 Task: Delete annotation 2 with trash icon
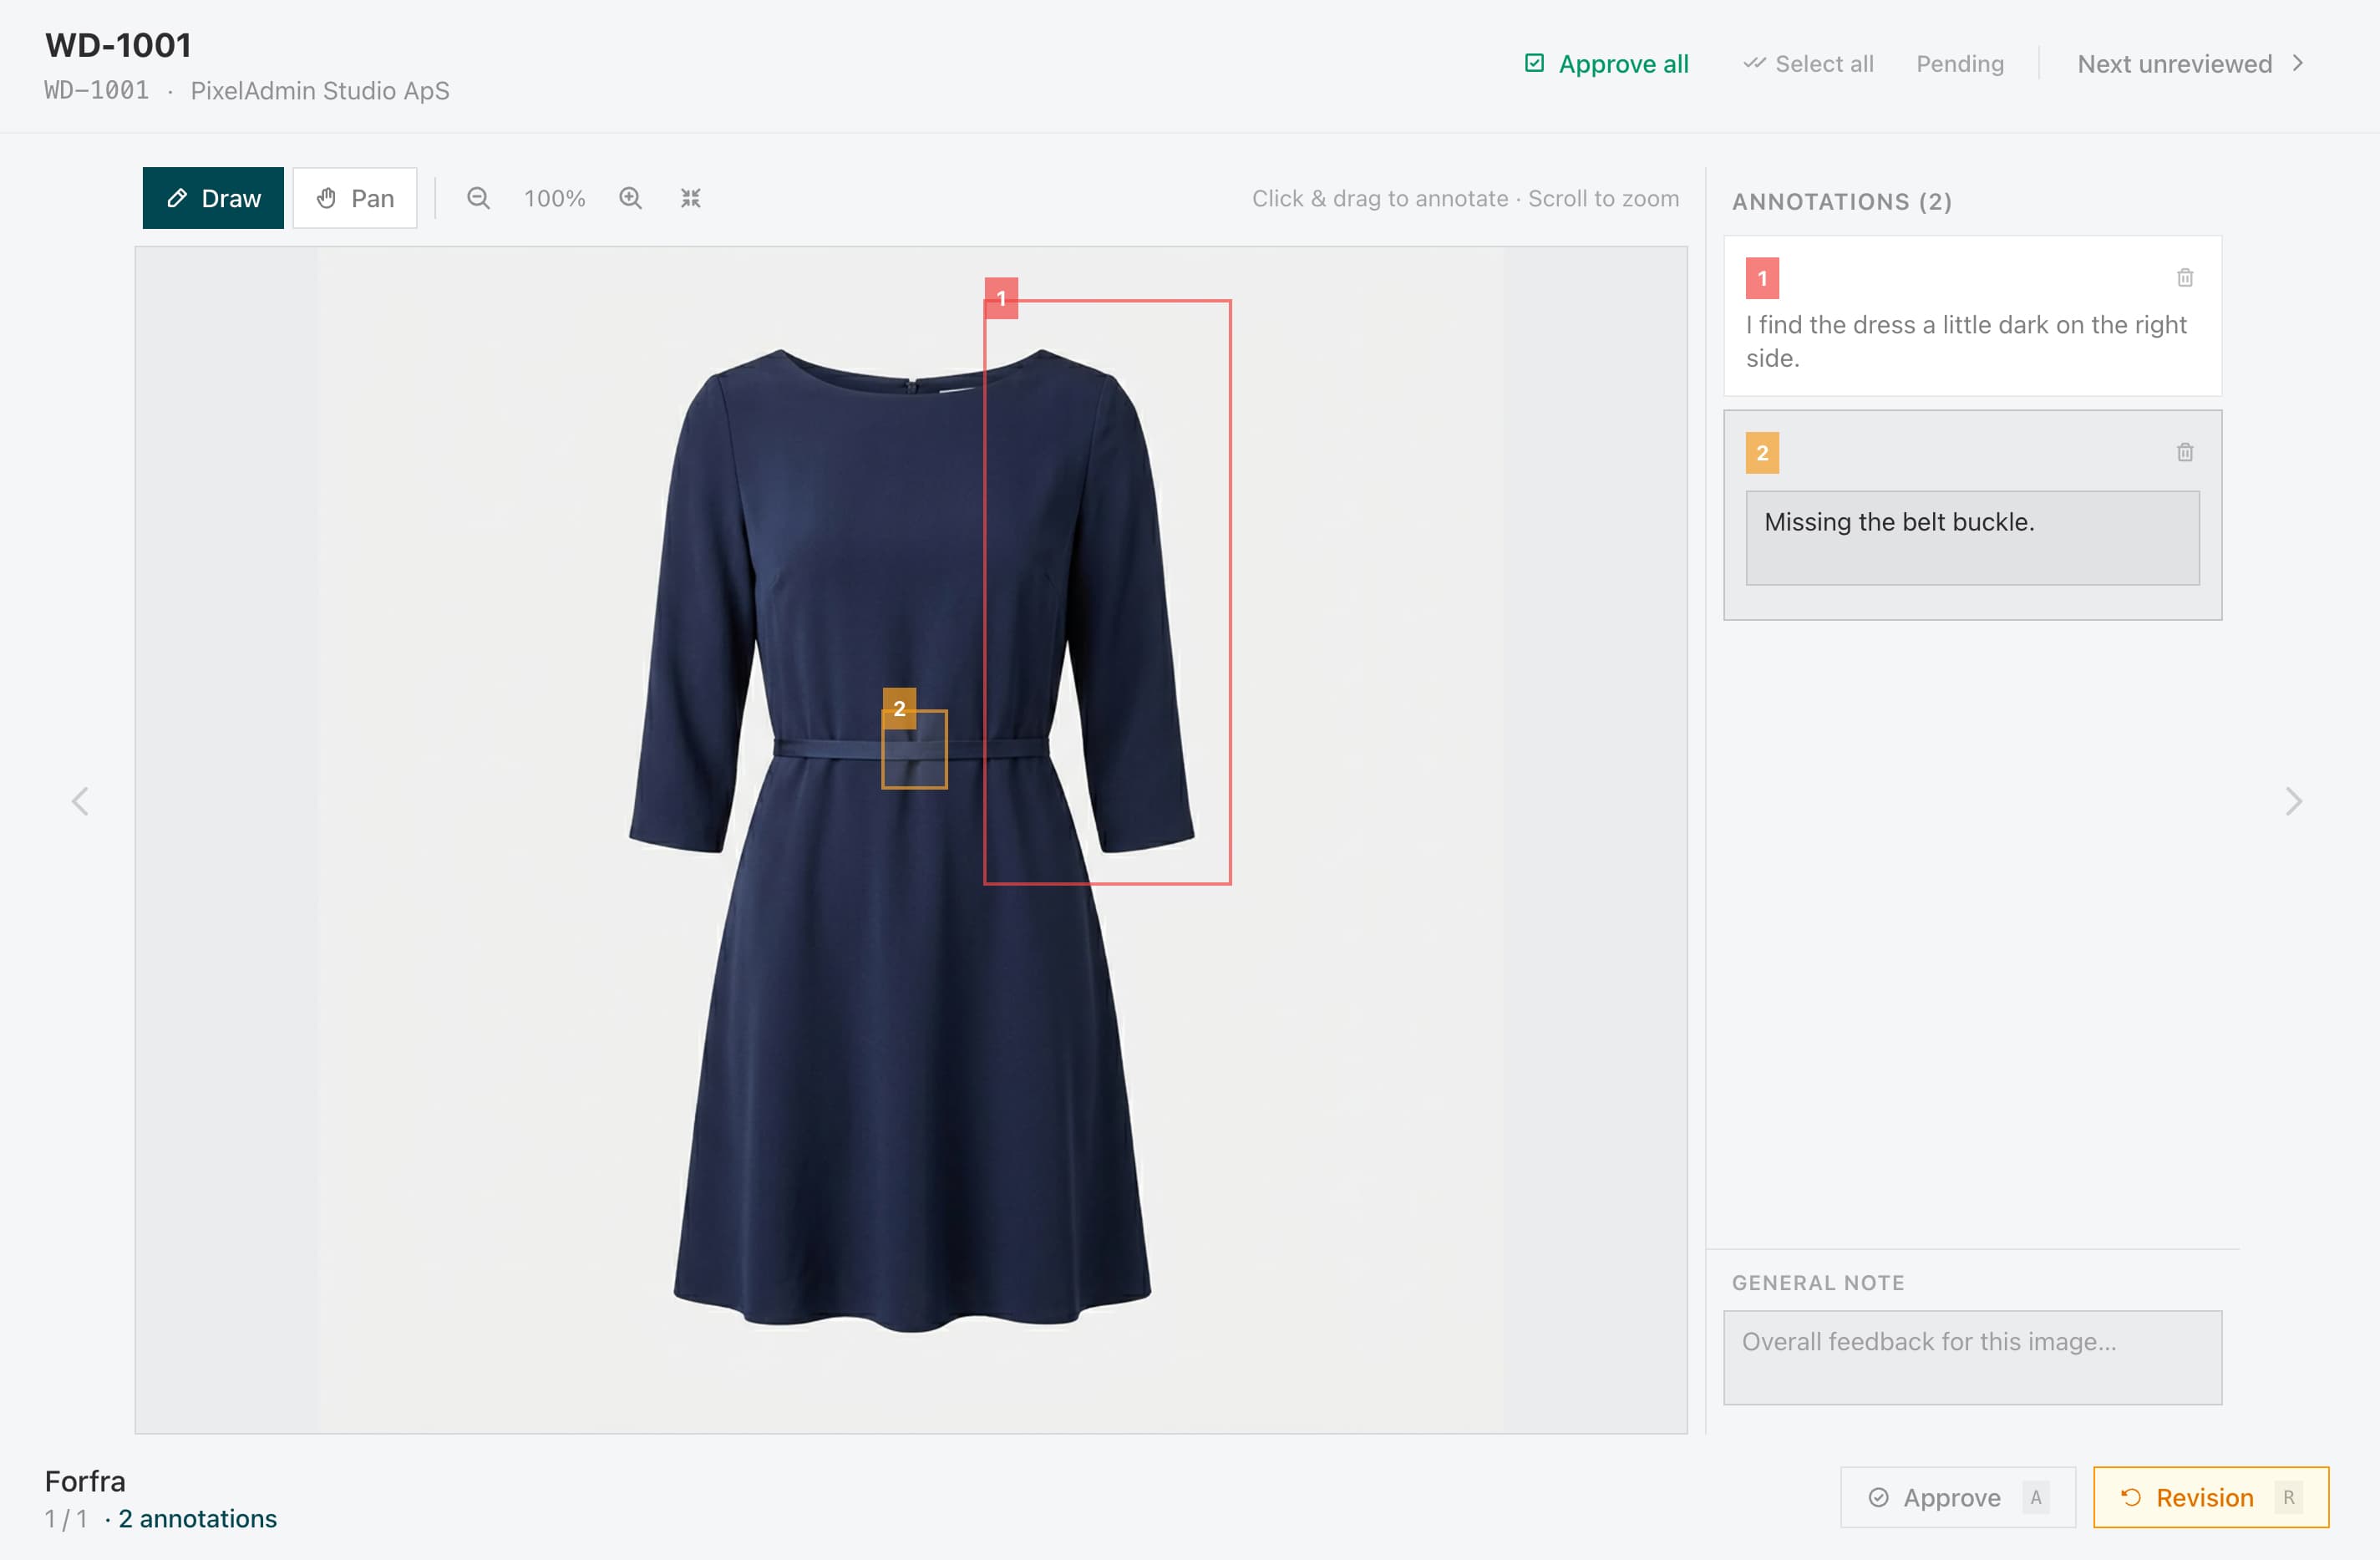(x=2186, y=451)
